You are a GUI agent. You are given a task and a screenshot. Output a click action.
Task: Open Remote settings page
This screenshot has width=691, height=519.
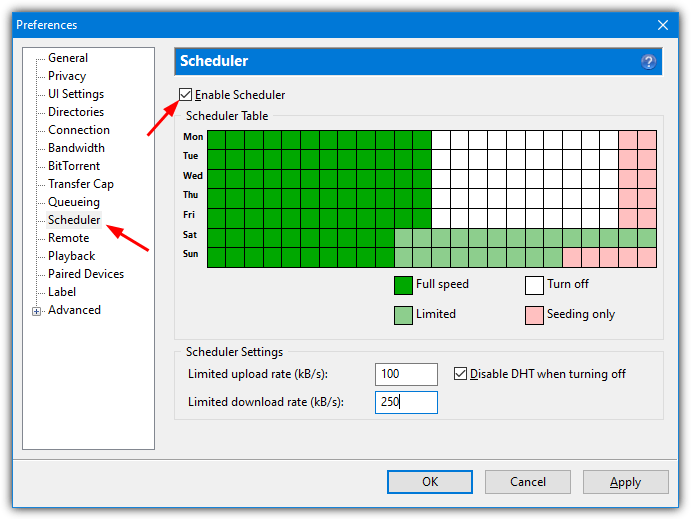pyautogui.click(x=68, y=238)
